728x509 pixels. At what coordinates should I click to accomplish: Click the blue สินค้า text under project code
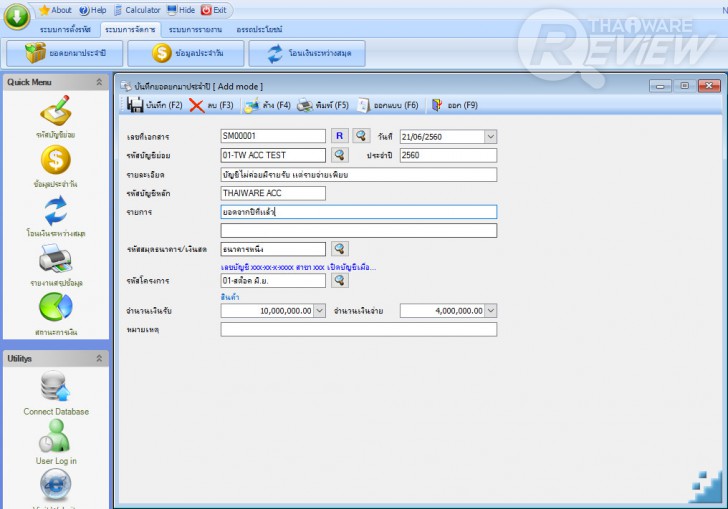(x=230, y=297)
